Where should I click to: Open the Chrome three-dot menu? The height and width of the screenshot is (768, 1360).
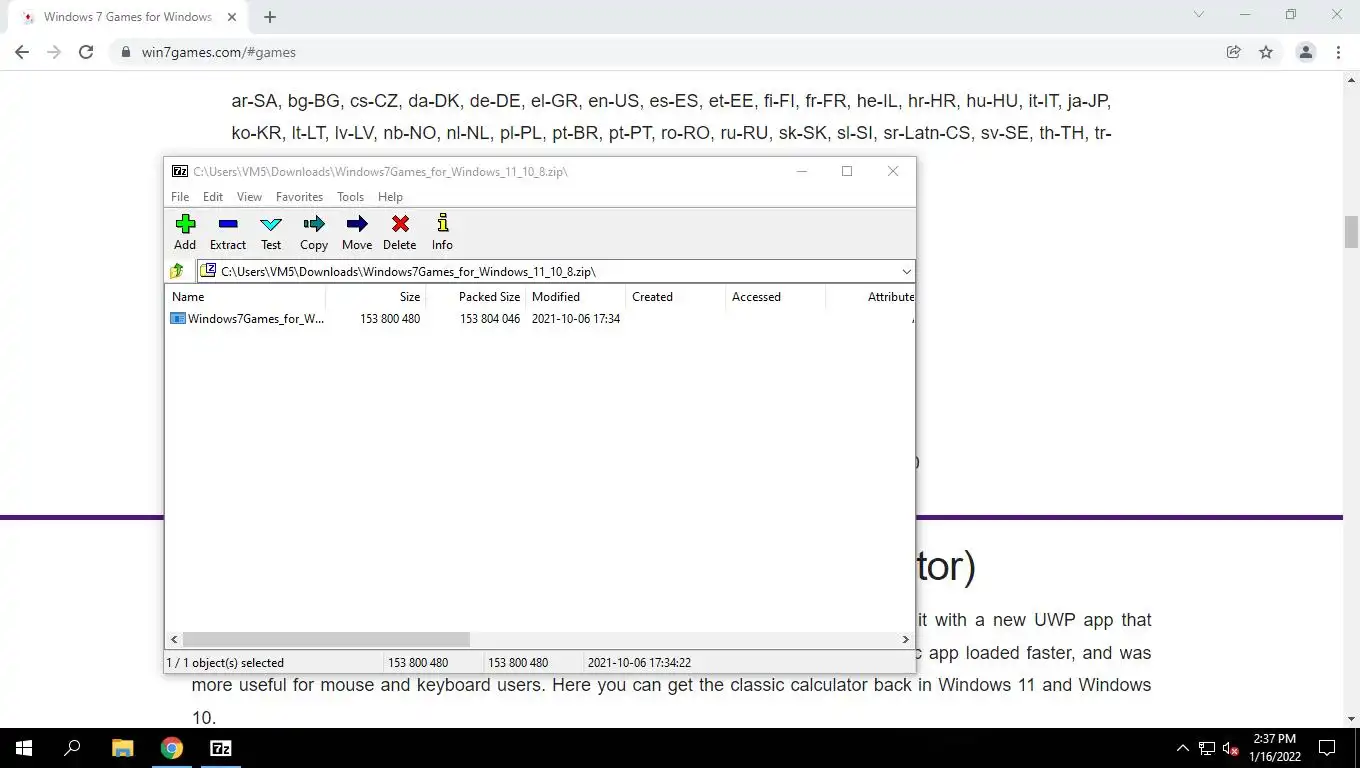1338,52
